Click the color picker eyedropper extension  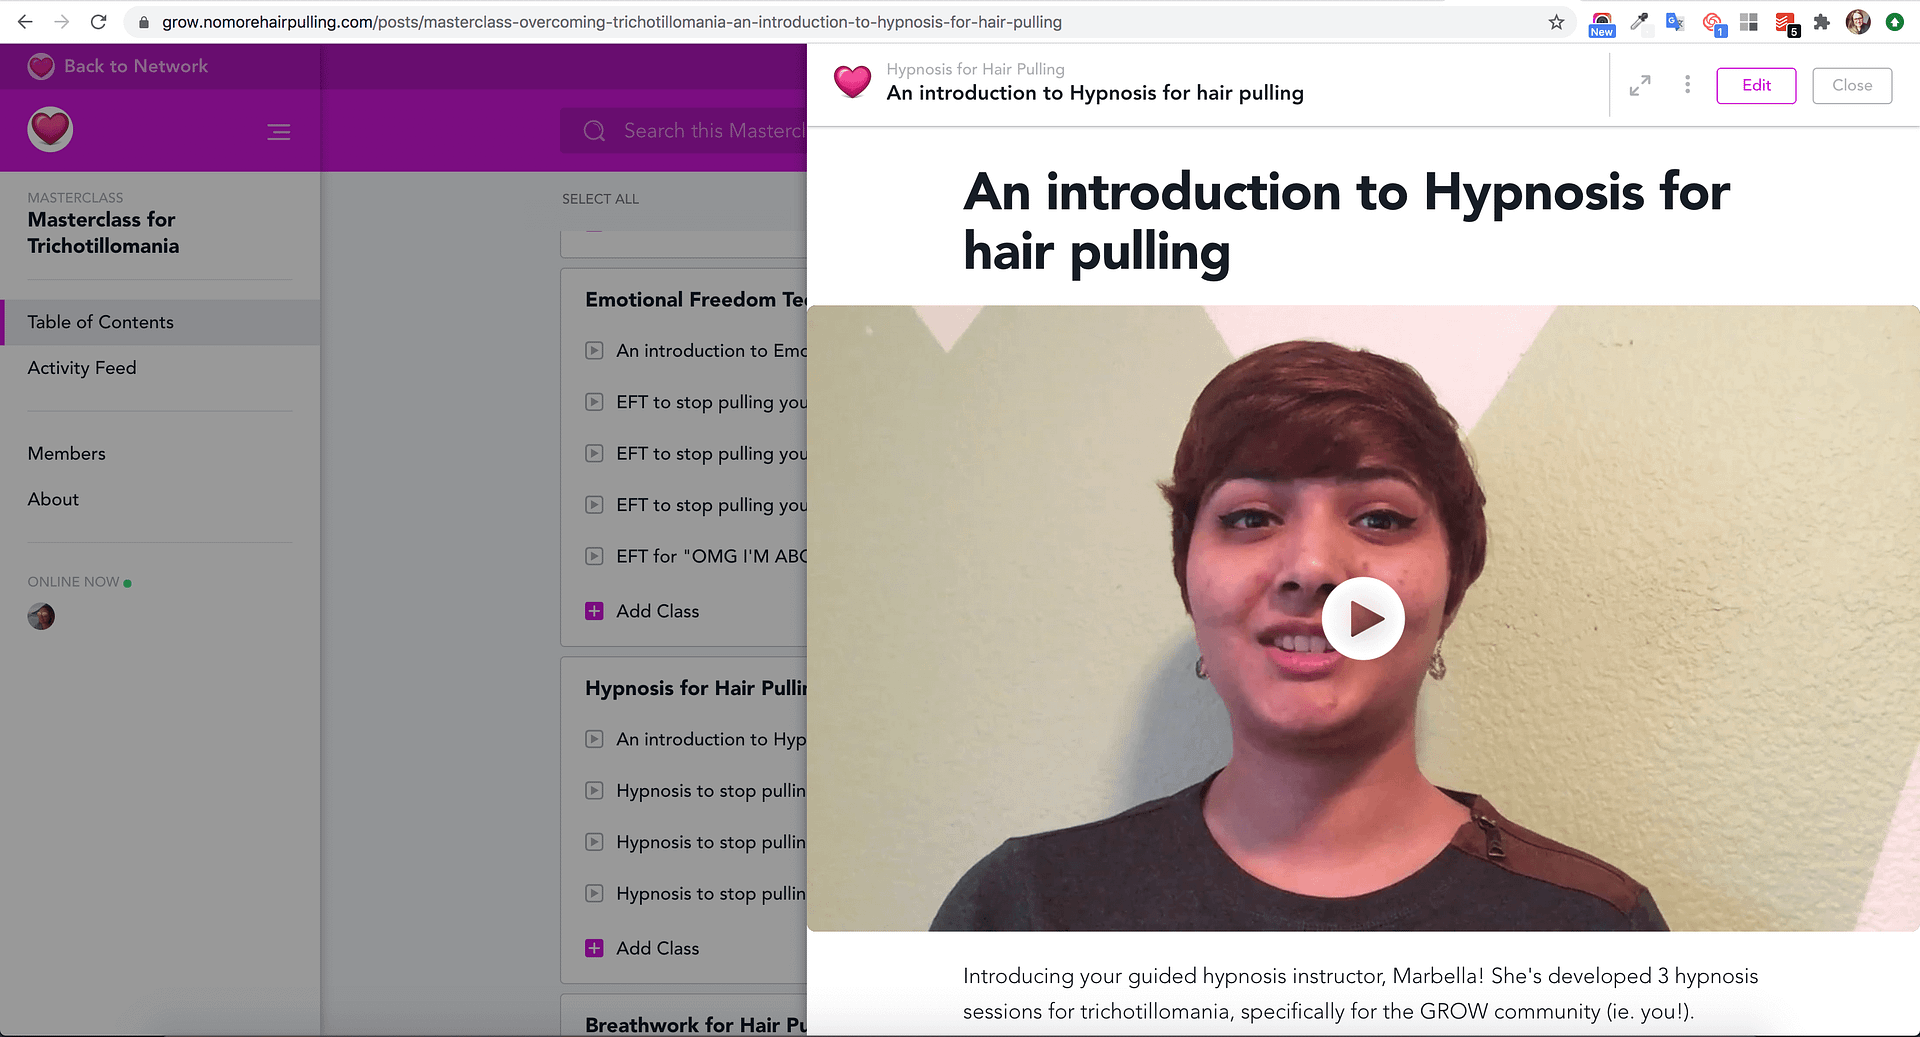pos(1639,22)
